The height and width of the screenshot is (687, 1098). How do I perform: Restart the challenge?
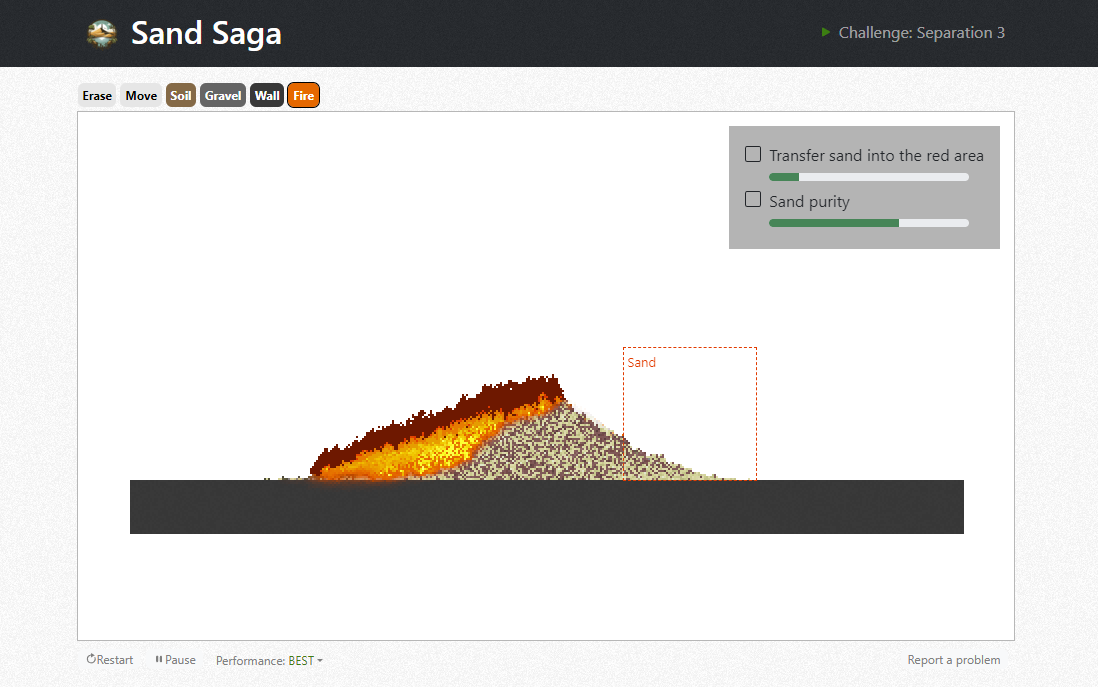(110, 660)
